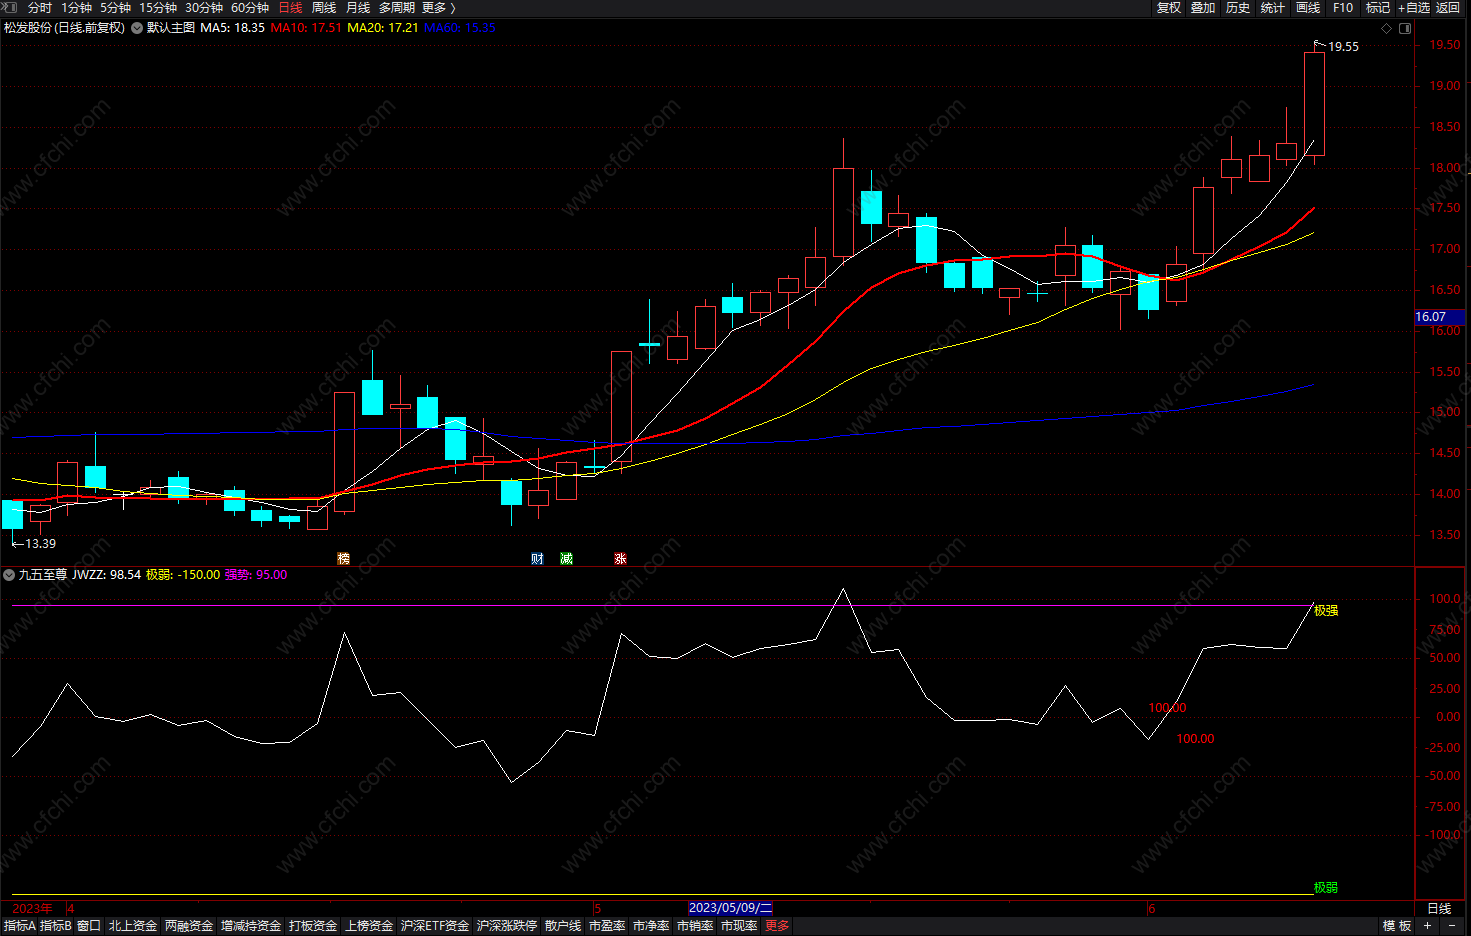Open the red 更多 indicators menu
Viewport: 1471px width, 936px height.
(x=777, y=926)
